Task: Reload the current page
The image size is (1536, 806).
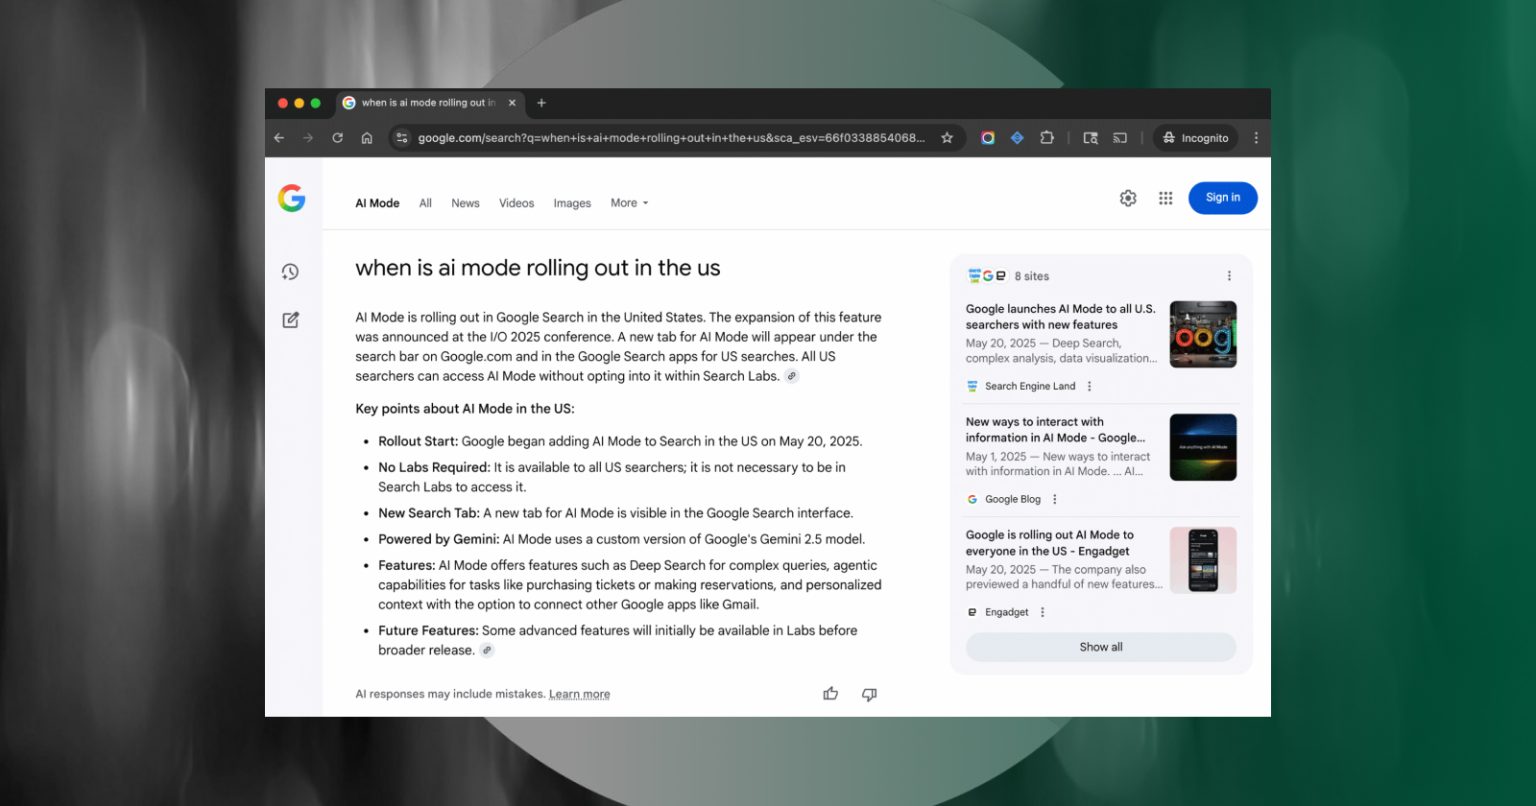Action: pos(337,138)
